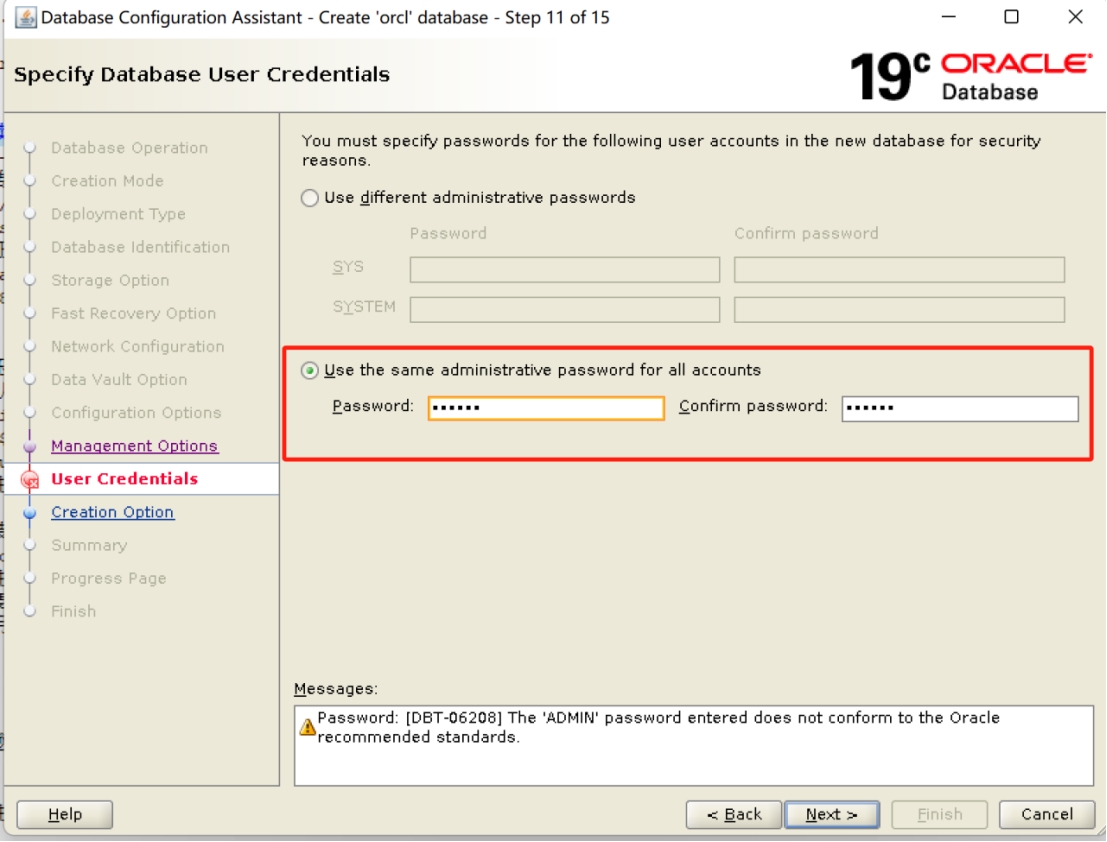Click the SYSTEM confirm password field

pyautogui.click(x=899, y=310)
